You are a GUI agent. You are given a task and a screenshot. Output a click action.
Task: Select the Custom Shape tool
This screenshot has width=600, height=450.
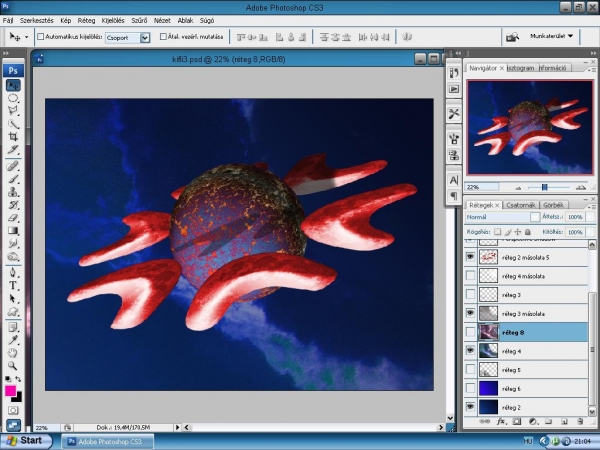(x=13, y=311)
